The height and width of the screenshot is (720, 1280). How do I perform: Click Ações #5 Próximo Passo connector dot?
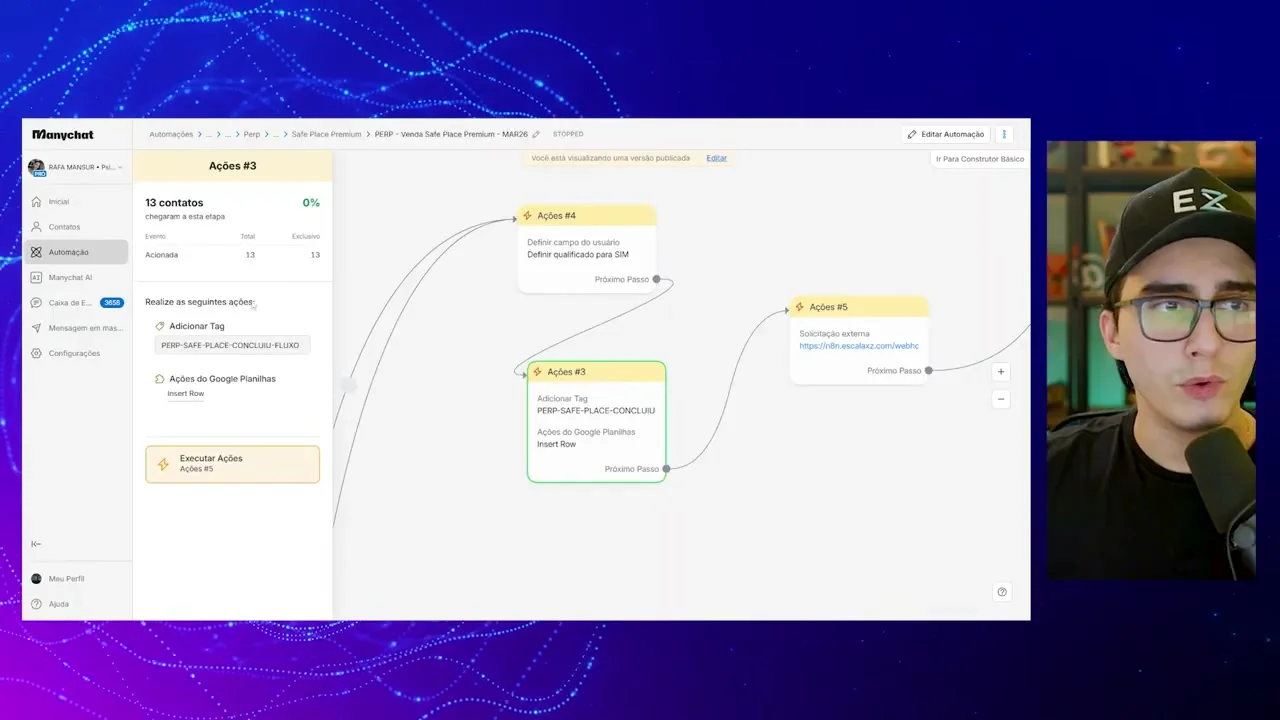pos(929,371)
